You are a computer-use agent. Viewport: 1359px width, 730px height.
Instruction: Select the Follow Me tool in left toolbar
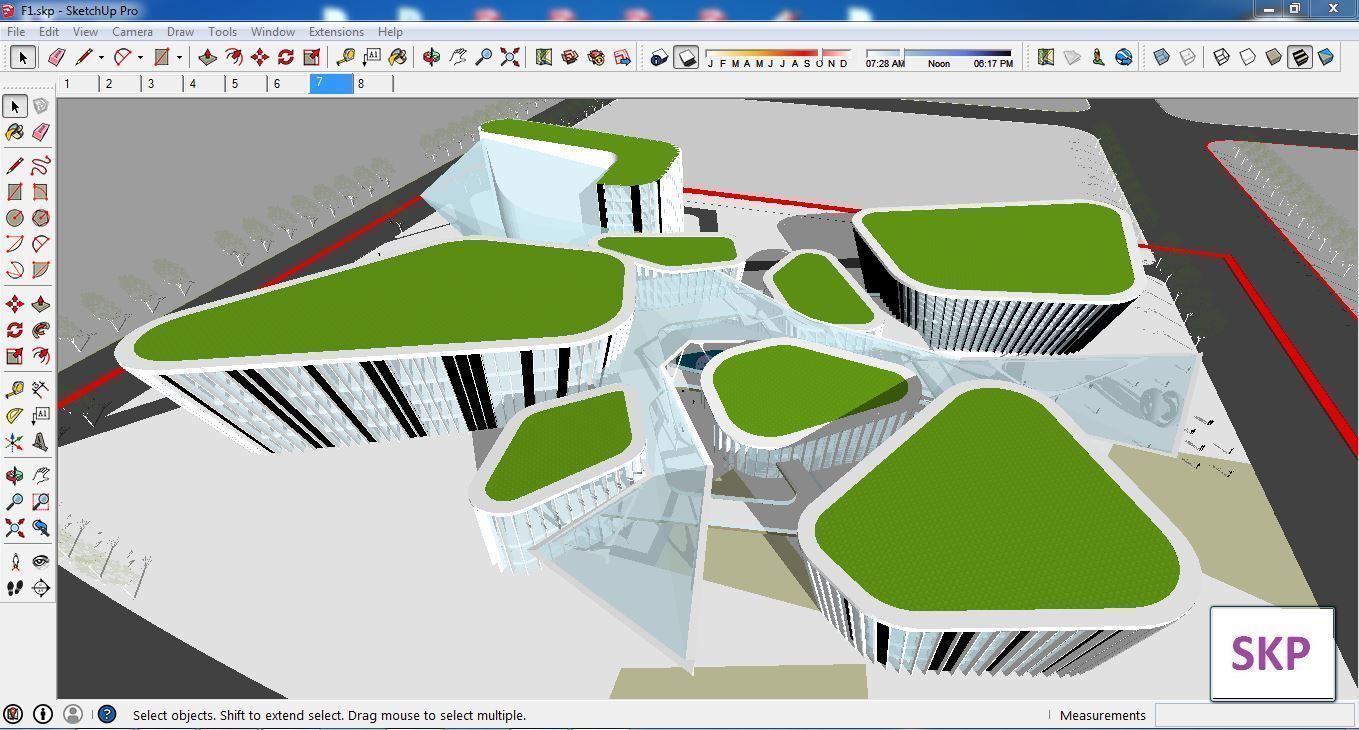point(41,330)
